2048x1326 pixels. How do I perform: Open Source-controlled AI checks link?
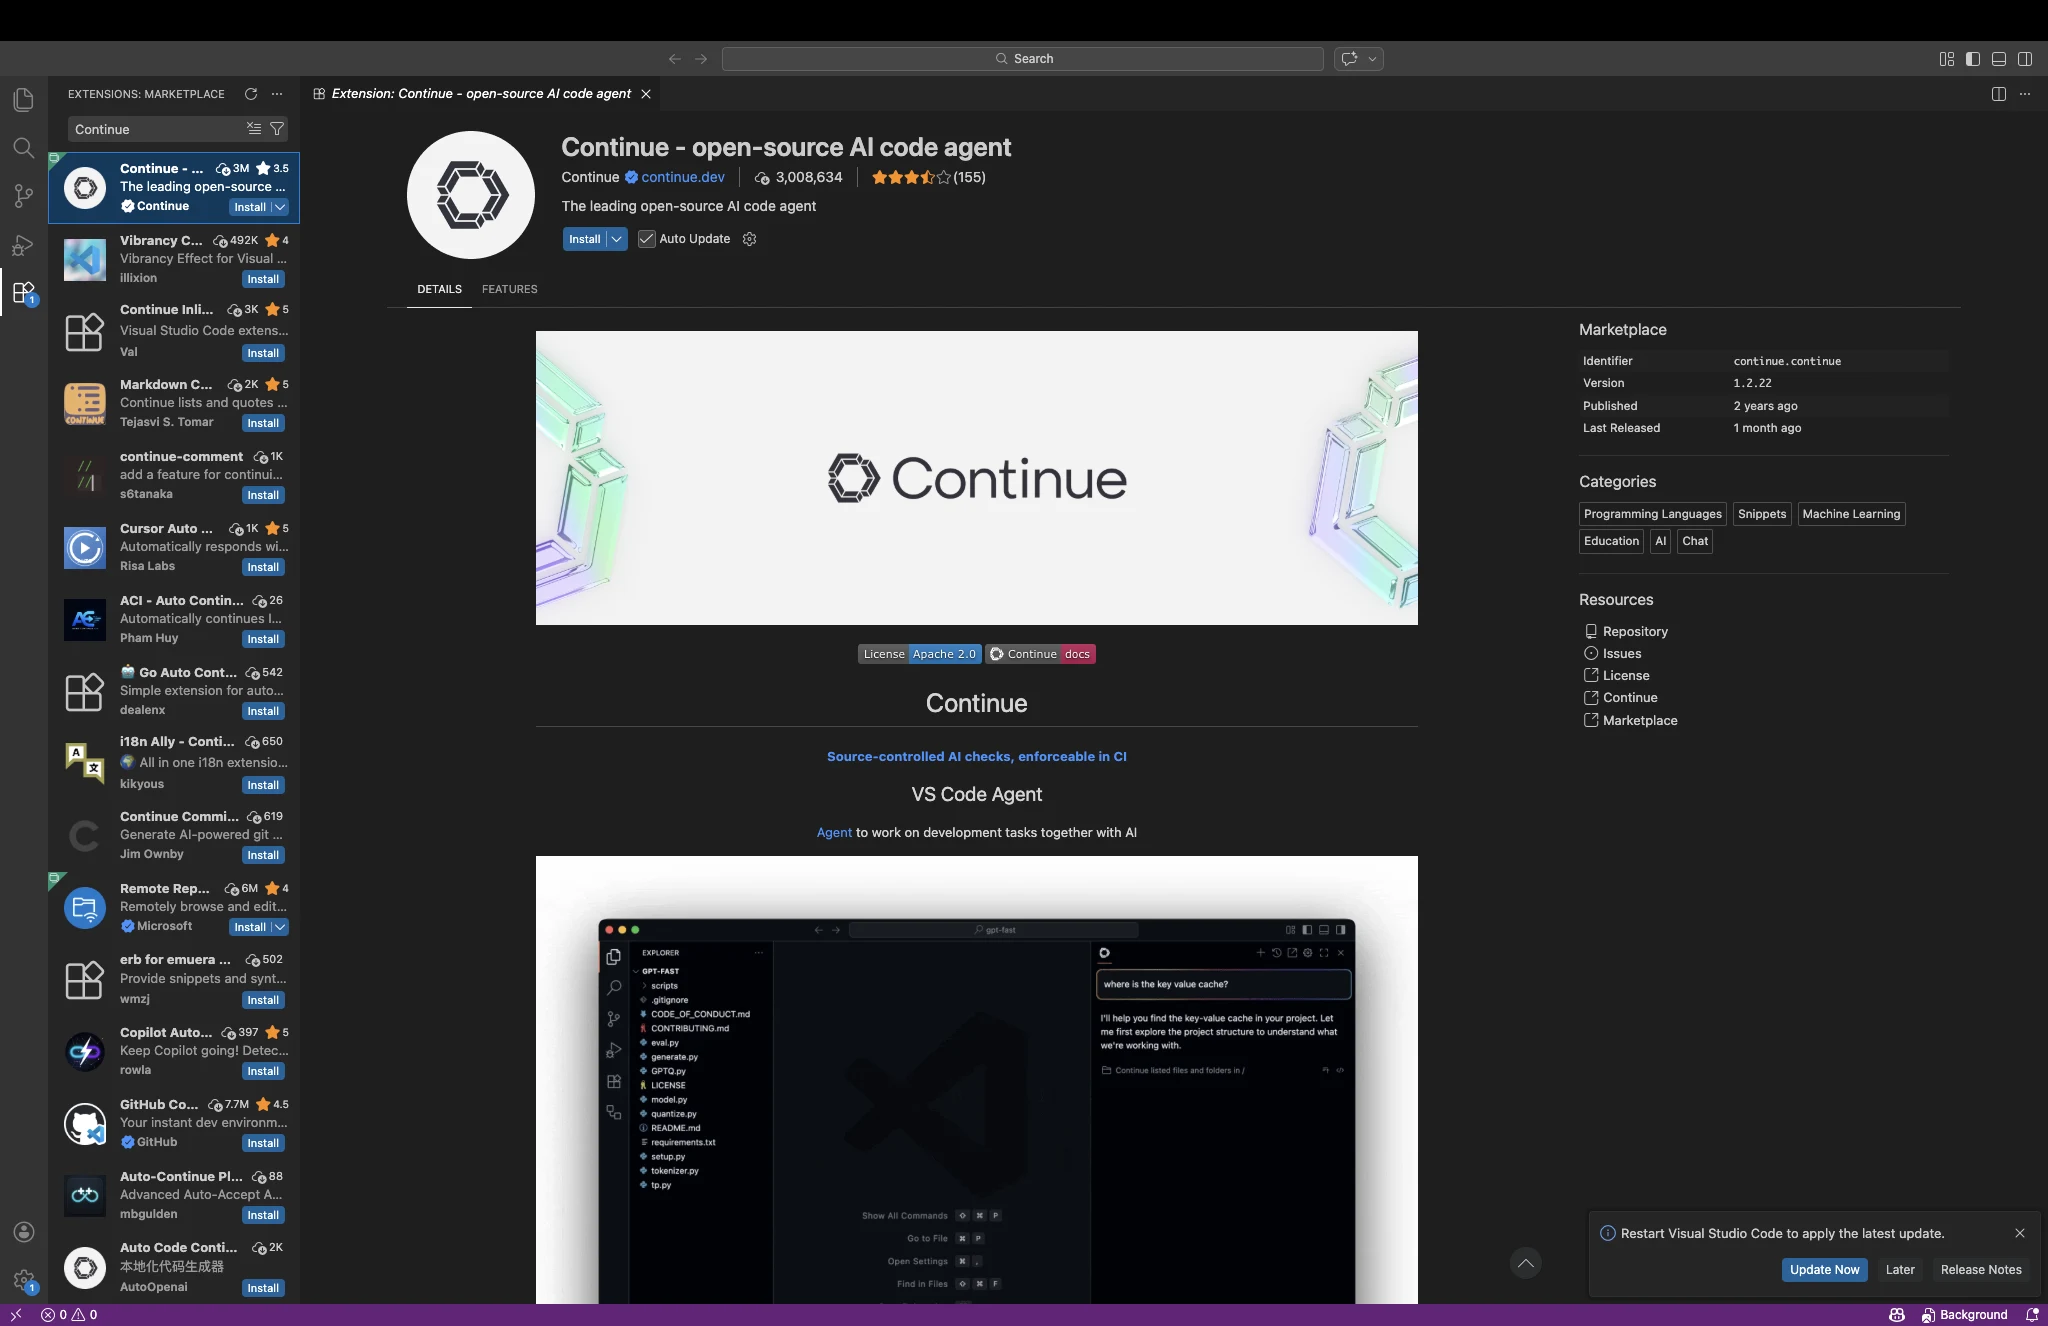(x=976, y=756)
